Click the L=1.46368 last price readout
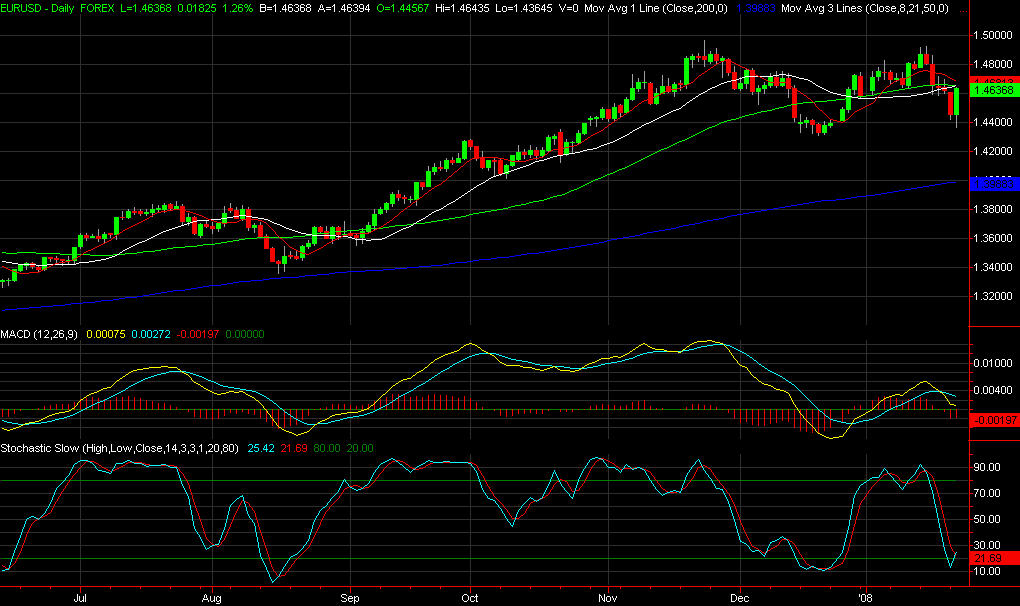This screenshot has height=606, width=1020. pos(146,8)
